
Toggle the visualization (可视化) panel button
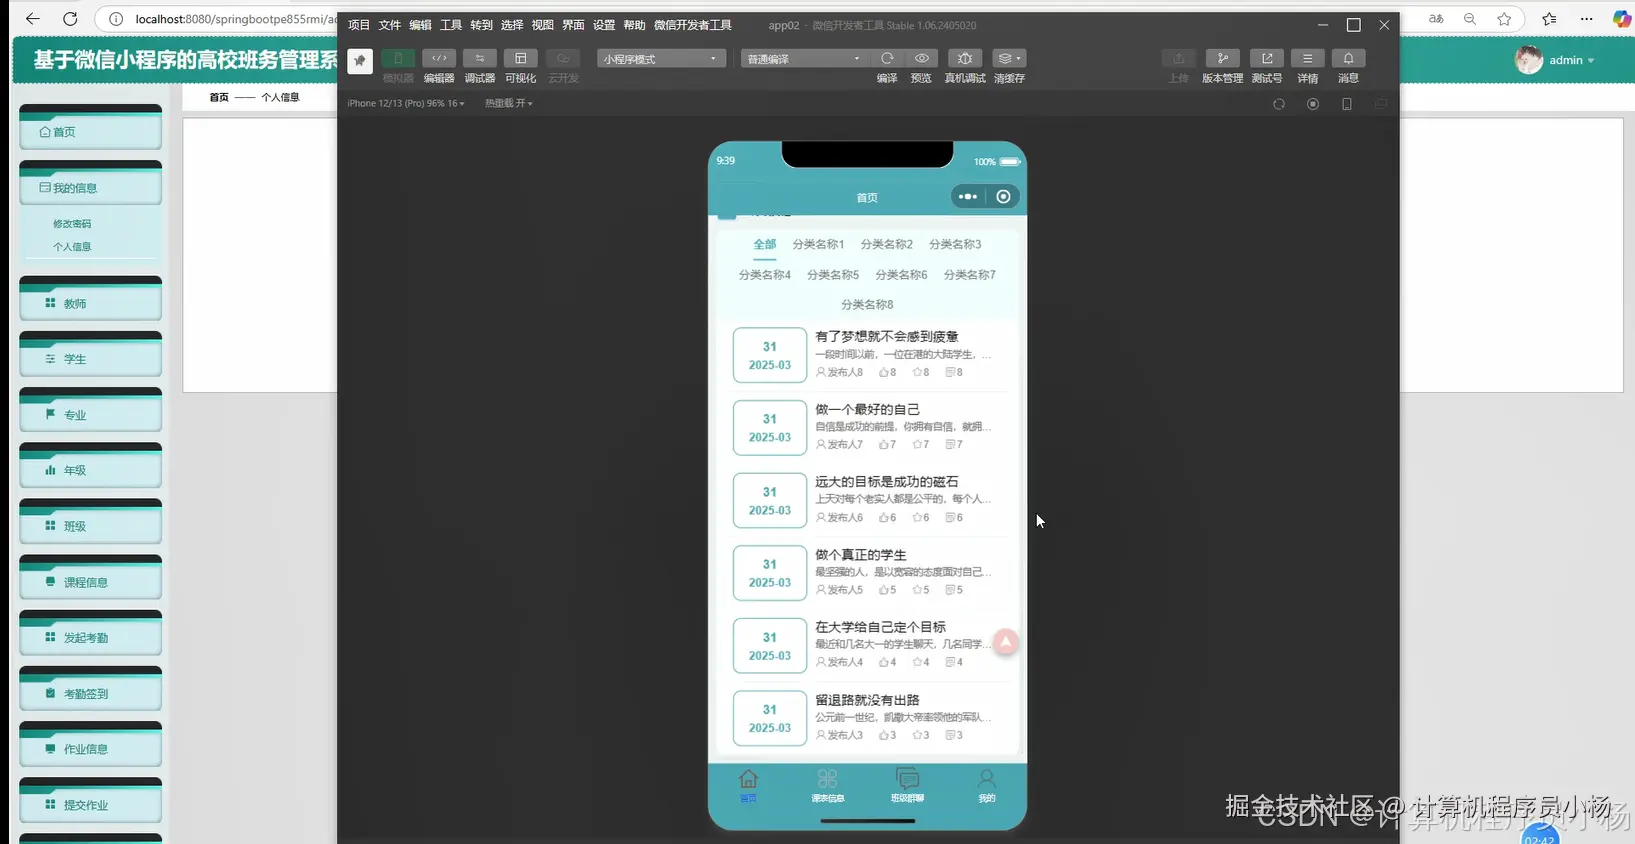[x=520, y=58]
